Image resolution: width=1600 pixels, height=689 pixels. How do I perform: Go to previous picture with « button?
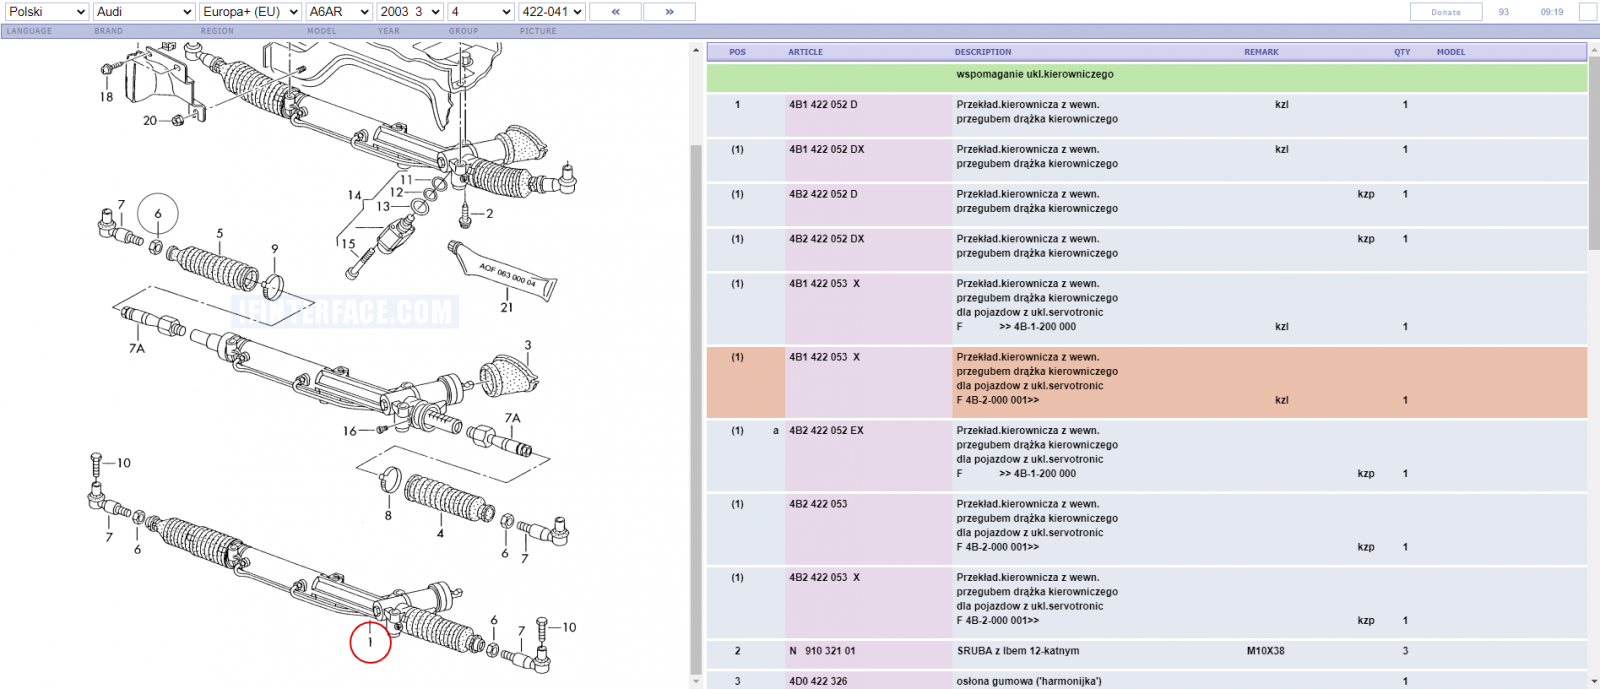click(x=615, y=12)
